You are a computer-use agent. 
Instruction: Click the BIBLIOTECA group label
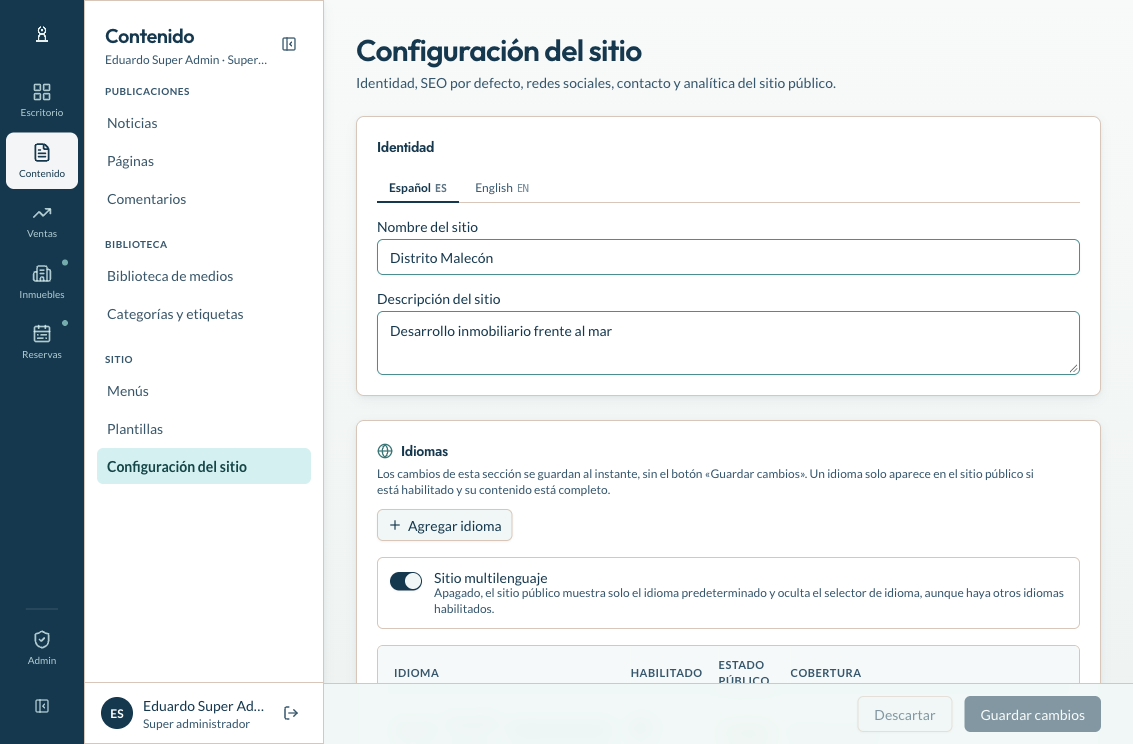pos(136,245)
